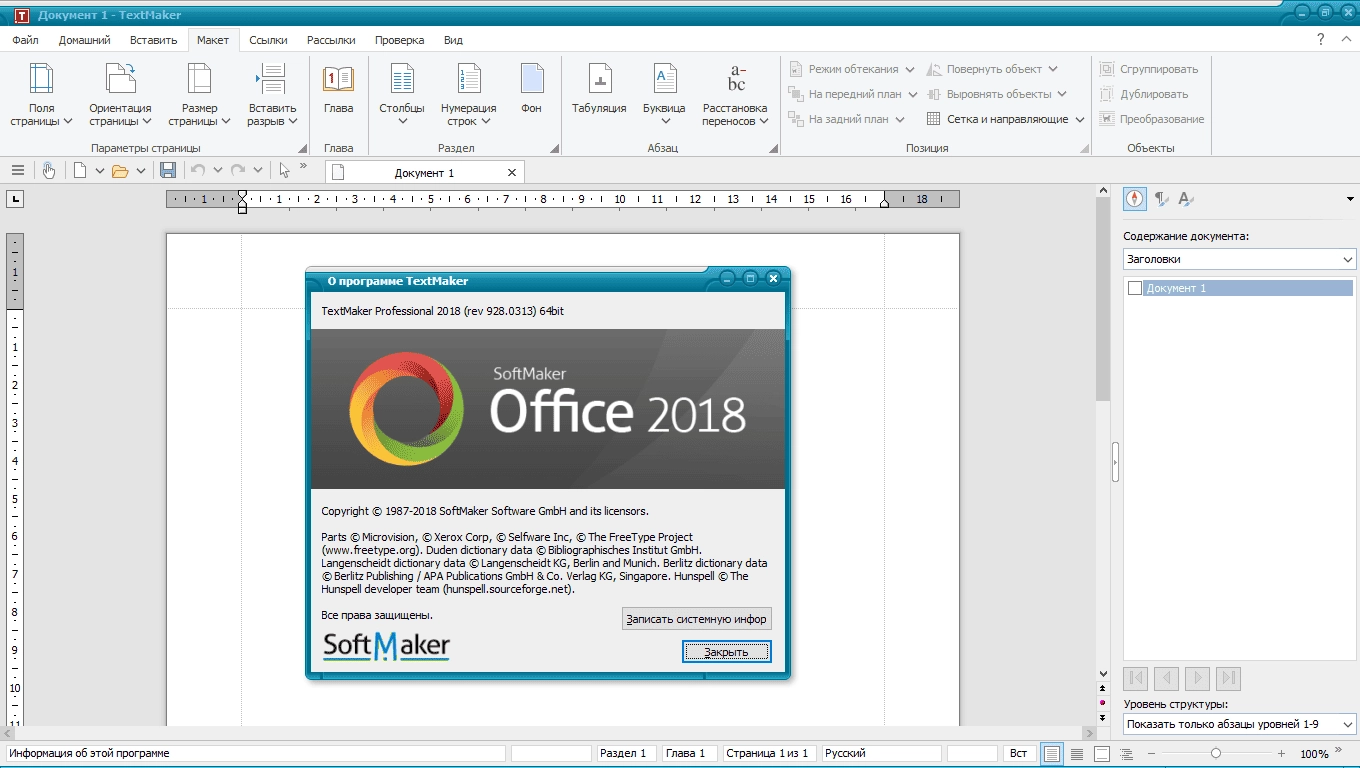Viewport: 1360px width, 768px height.
Task: Open the Файл menu
Action: pyautogui.click(x=26, y=40)
